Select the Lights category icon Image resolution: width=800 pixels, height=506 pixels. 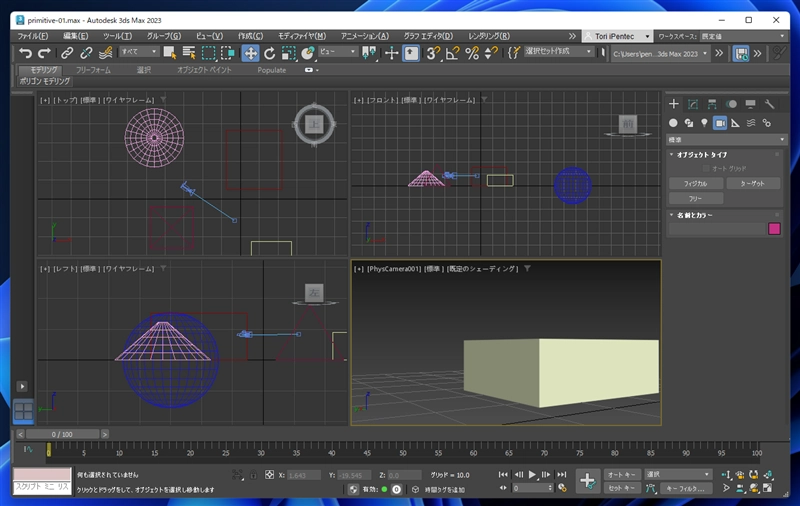pyautogui.click(x=704, y=123)
